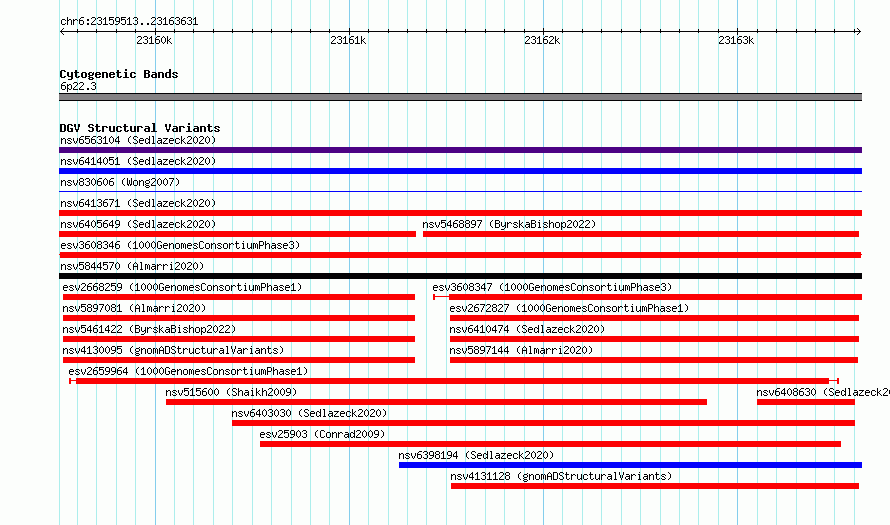Click the red nsv5897081 variant bar
The width and height of the screenshot is (890, 525).
[x=238, y=318]
